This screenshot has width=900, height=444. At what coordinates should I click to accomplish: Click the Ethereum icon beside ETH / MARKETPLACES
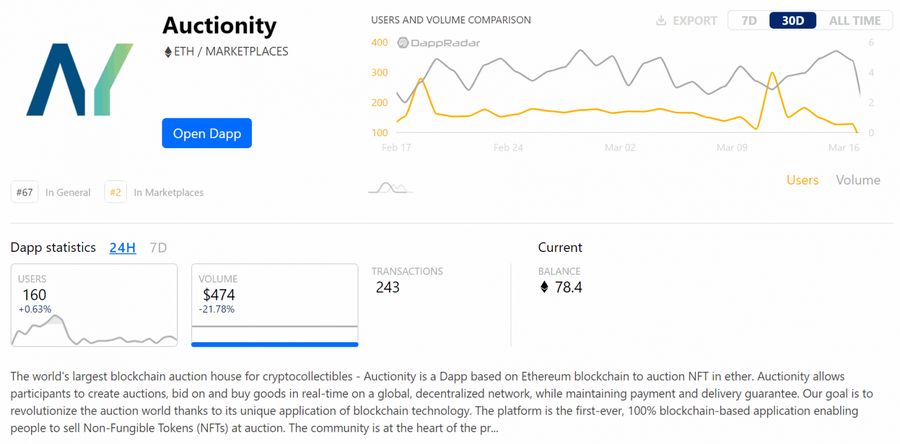tap(168, 52)
